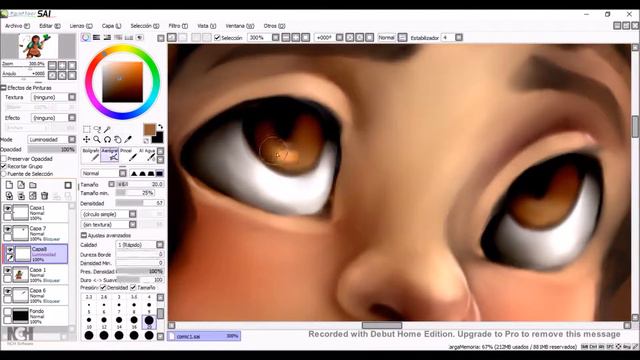
Task: Open the Editar menu
Action: (x=50, y=26)
